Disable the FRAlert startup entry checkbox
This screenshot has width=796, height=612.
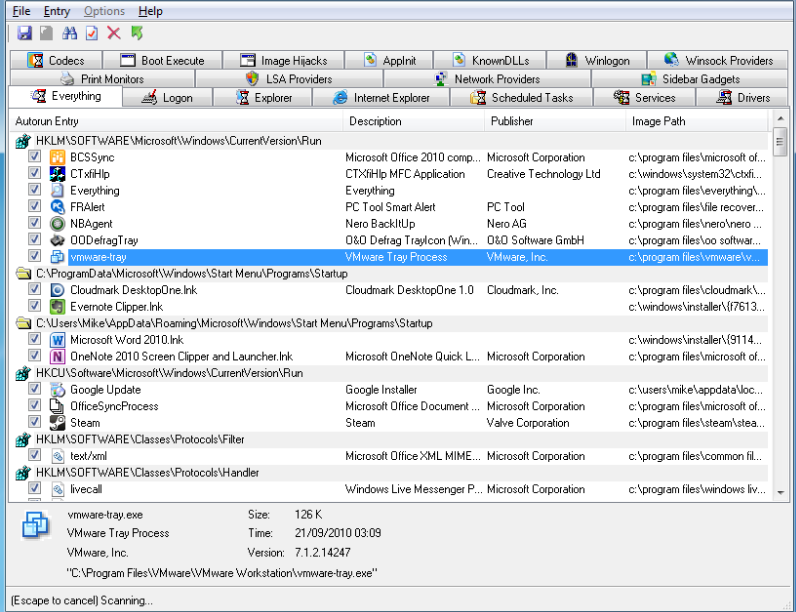(34, 206)
